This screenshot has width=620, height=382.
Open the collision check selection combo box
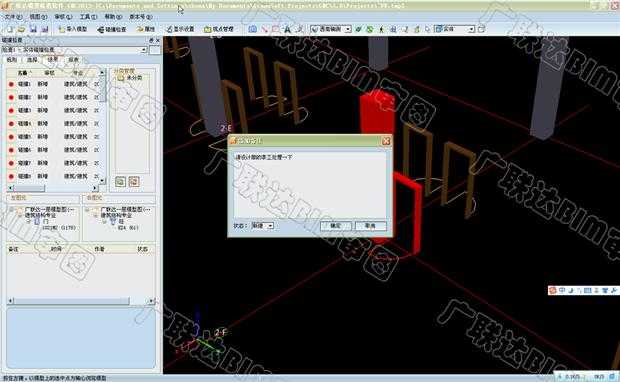[74, 50]
